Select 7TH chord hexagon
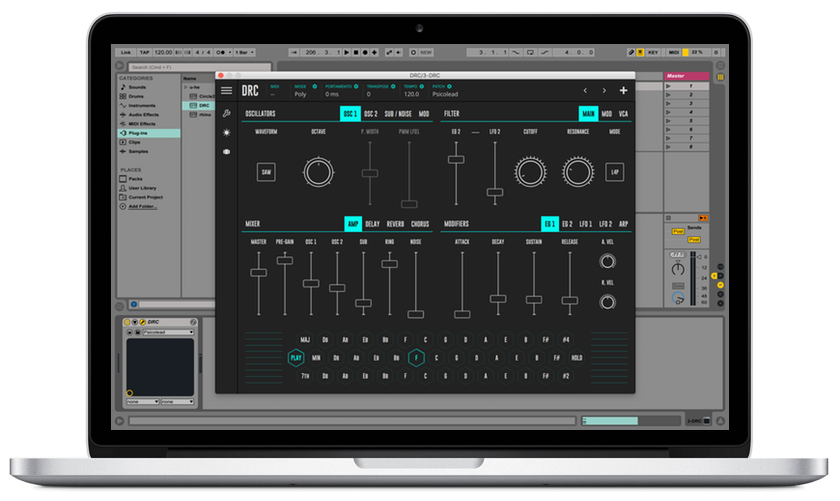 [305, 376]
